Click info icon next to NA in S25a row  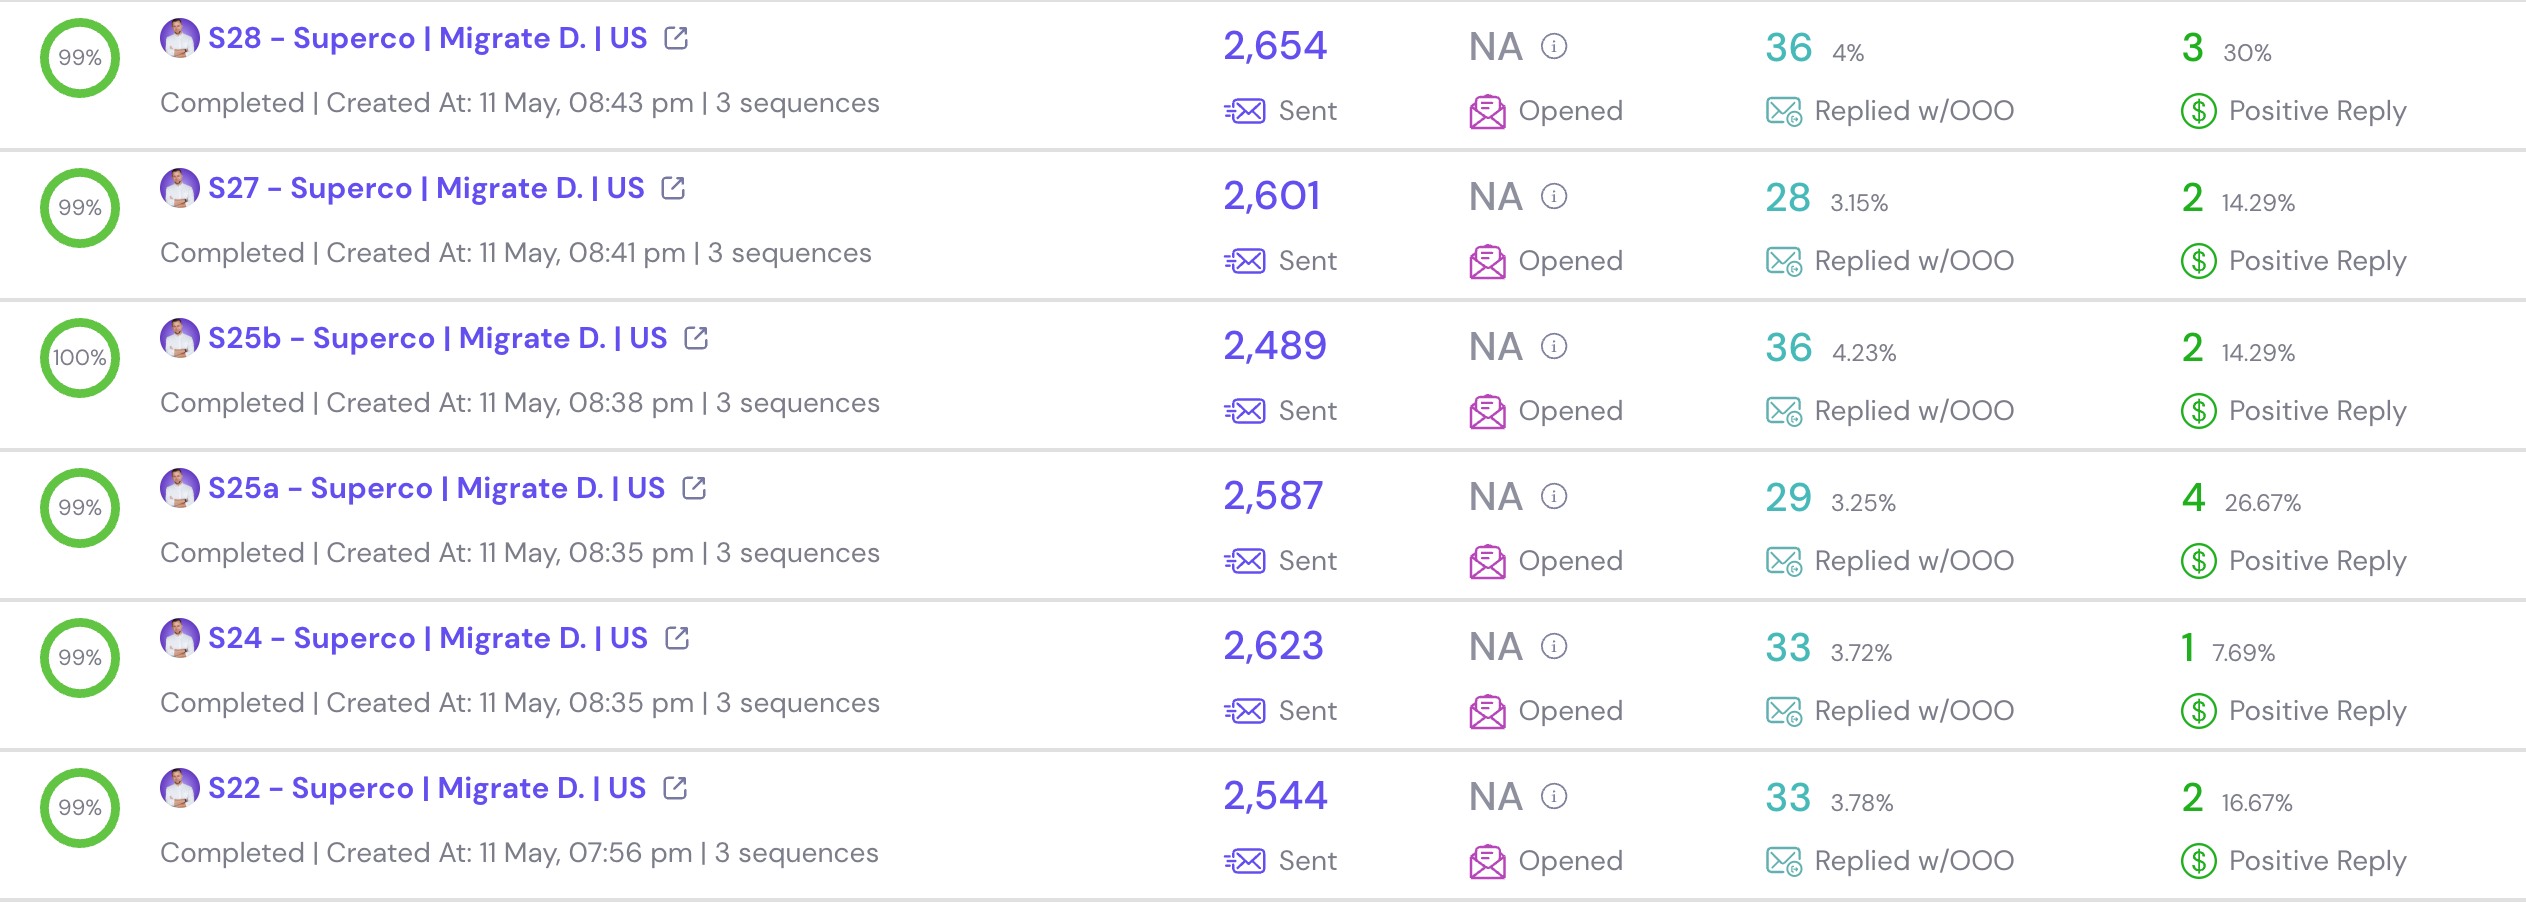(1554, 496)
